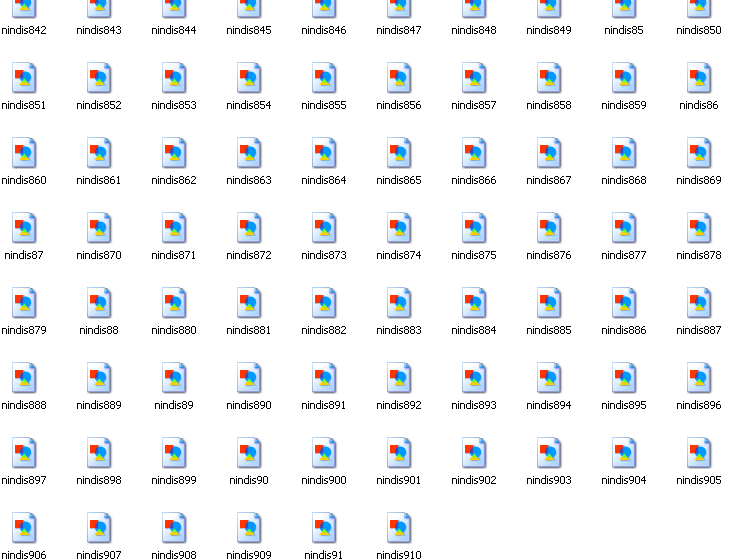Select the nindis863 file icon
Image resolution: width=744 pixels, height=559 pixels.
pyautogui.click(x=249, y=153)
